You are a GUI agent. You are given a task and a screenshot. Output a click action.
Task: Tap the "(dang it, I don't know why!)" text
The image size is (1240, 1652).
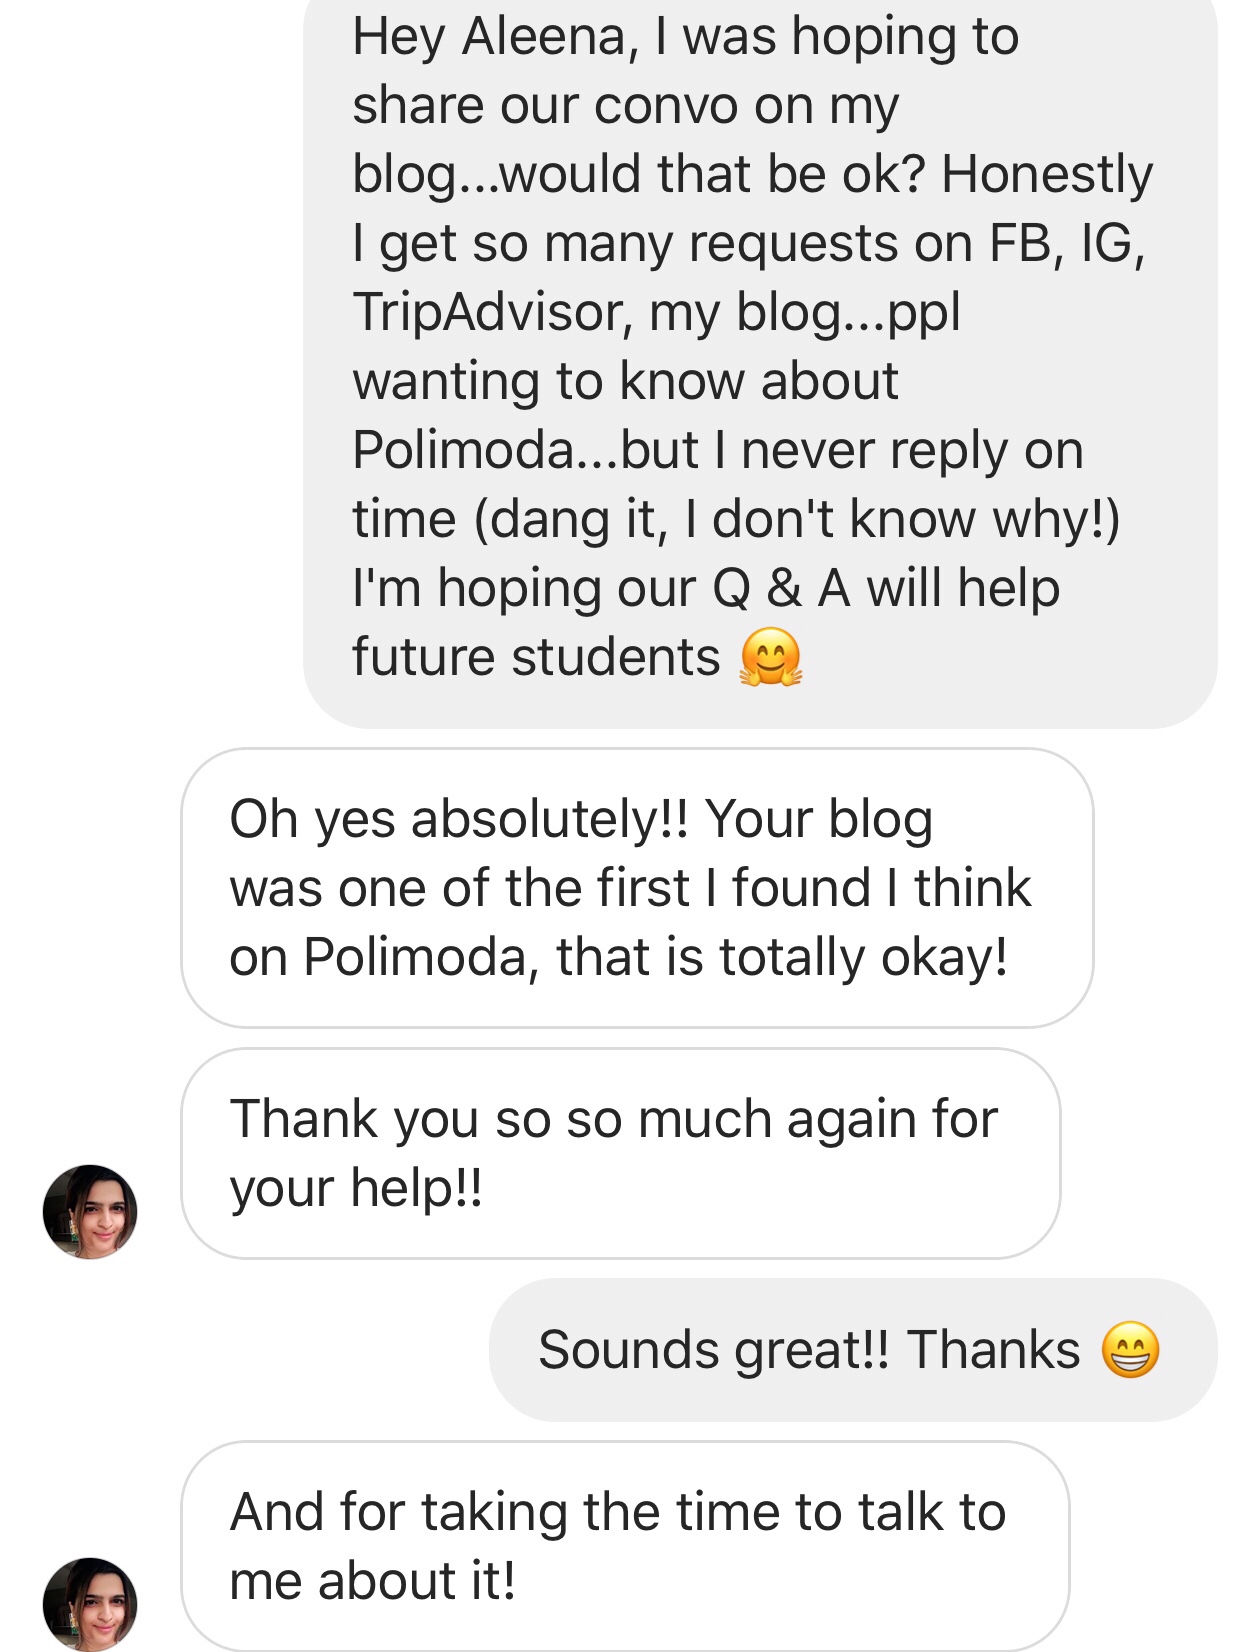click(796, 519)
